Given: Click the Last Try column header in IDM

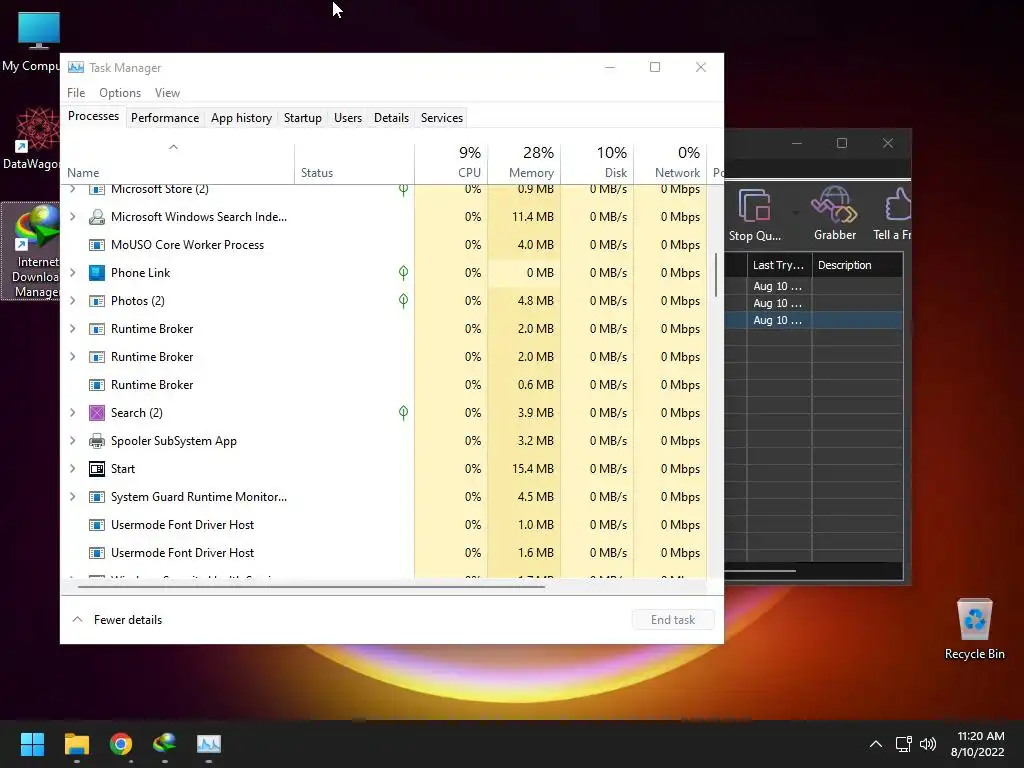Looking at the screenshot, I should click(x=779, y=265).
